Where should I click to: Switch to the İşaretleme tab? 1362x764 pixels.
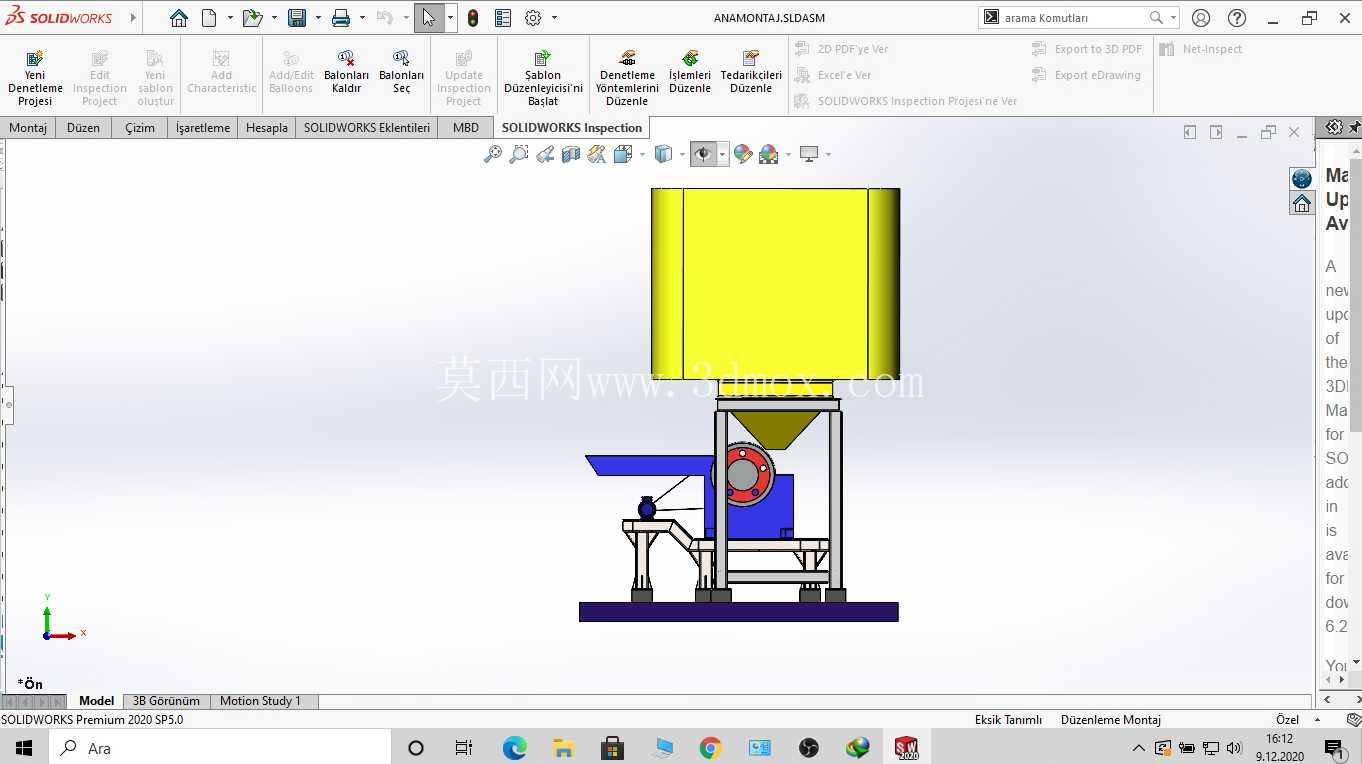click(x=203, y=128)
